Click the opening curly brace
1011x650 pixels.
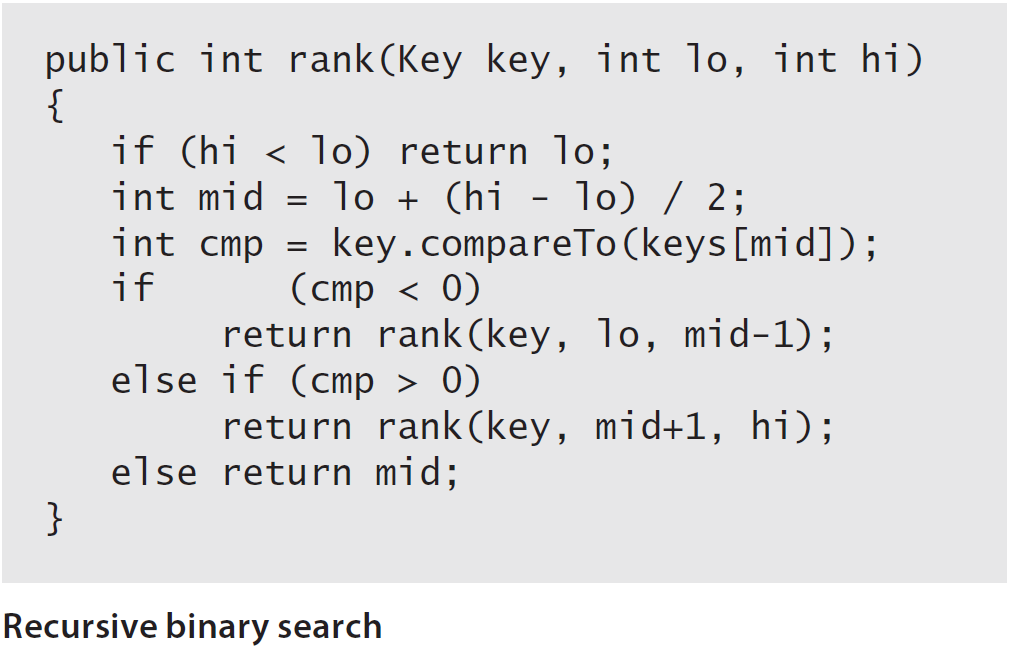tap(55, 106)
